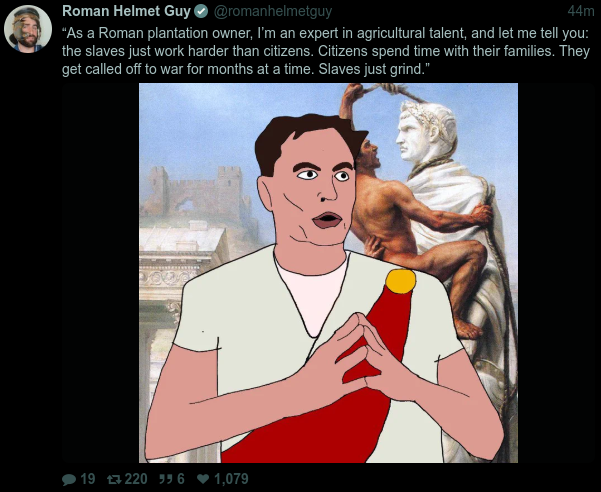Click the 6 quotes count
601x492 pixels.
[181, 479]
